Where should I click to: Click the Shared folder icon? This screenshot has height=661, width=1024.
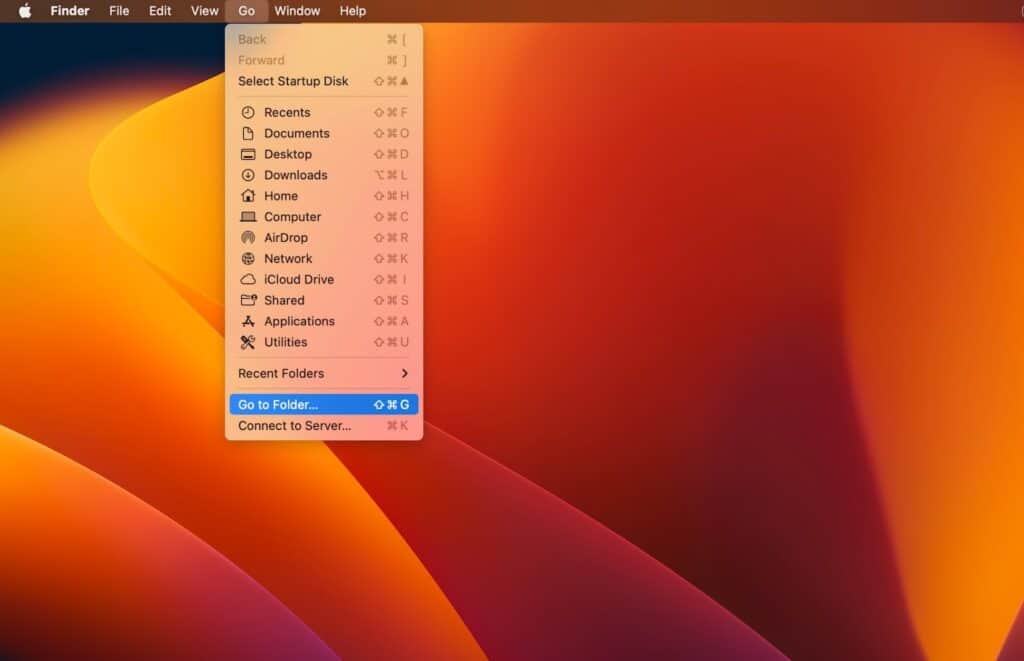[x=249, y=300]
